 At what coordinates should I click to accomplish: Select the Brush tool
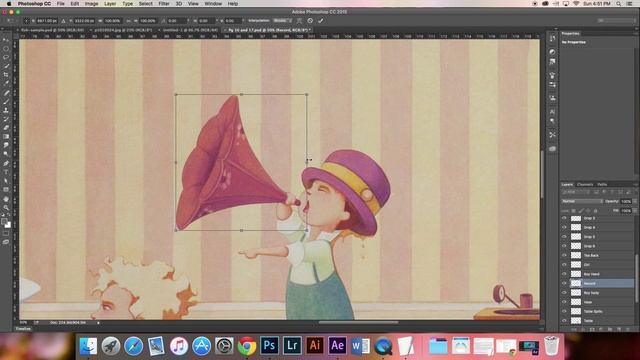coord(6,102)
